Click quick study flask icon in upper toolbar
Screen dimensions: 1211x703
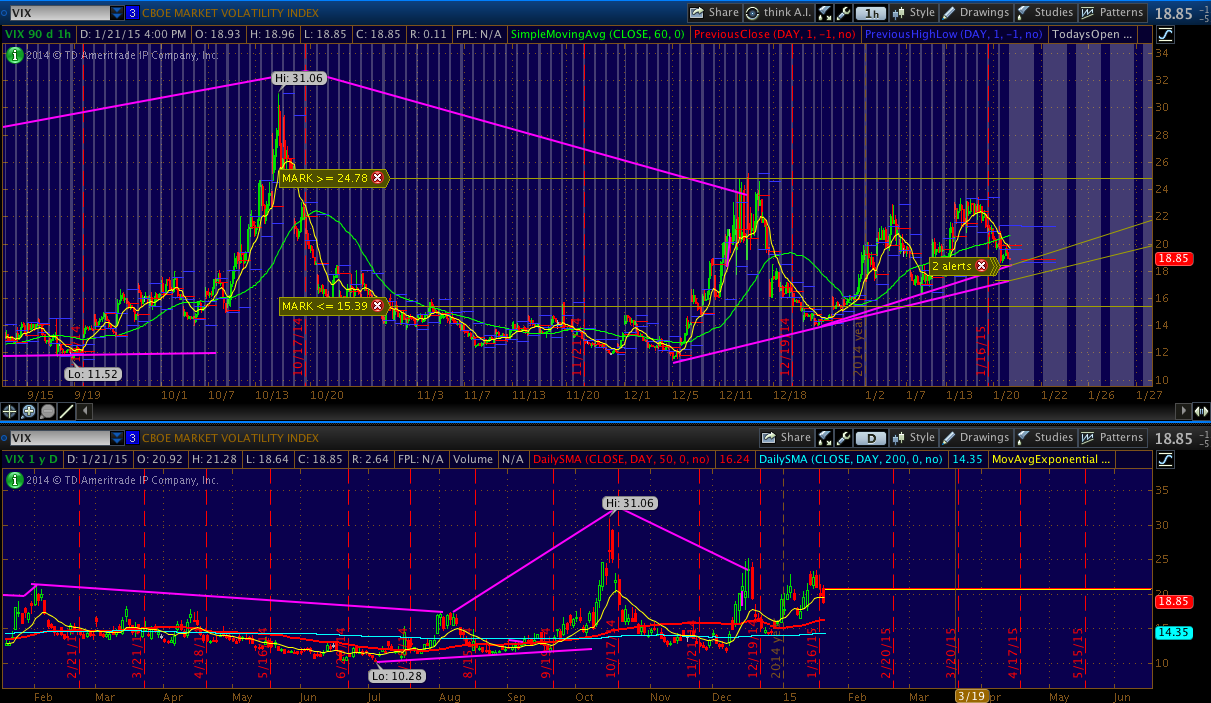click(x=825, y=13)
